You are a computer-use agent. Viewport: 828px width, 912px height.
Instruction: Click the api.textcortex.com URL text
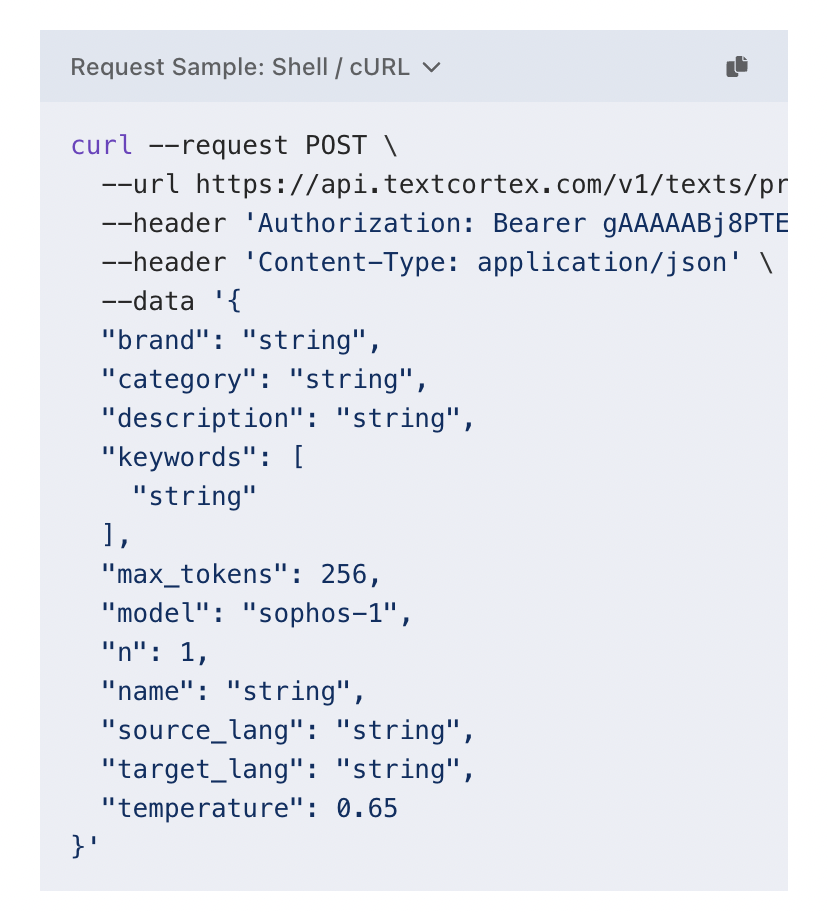[x=490, y=184]
